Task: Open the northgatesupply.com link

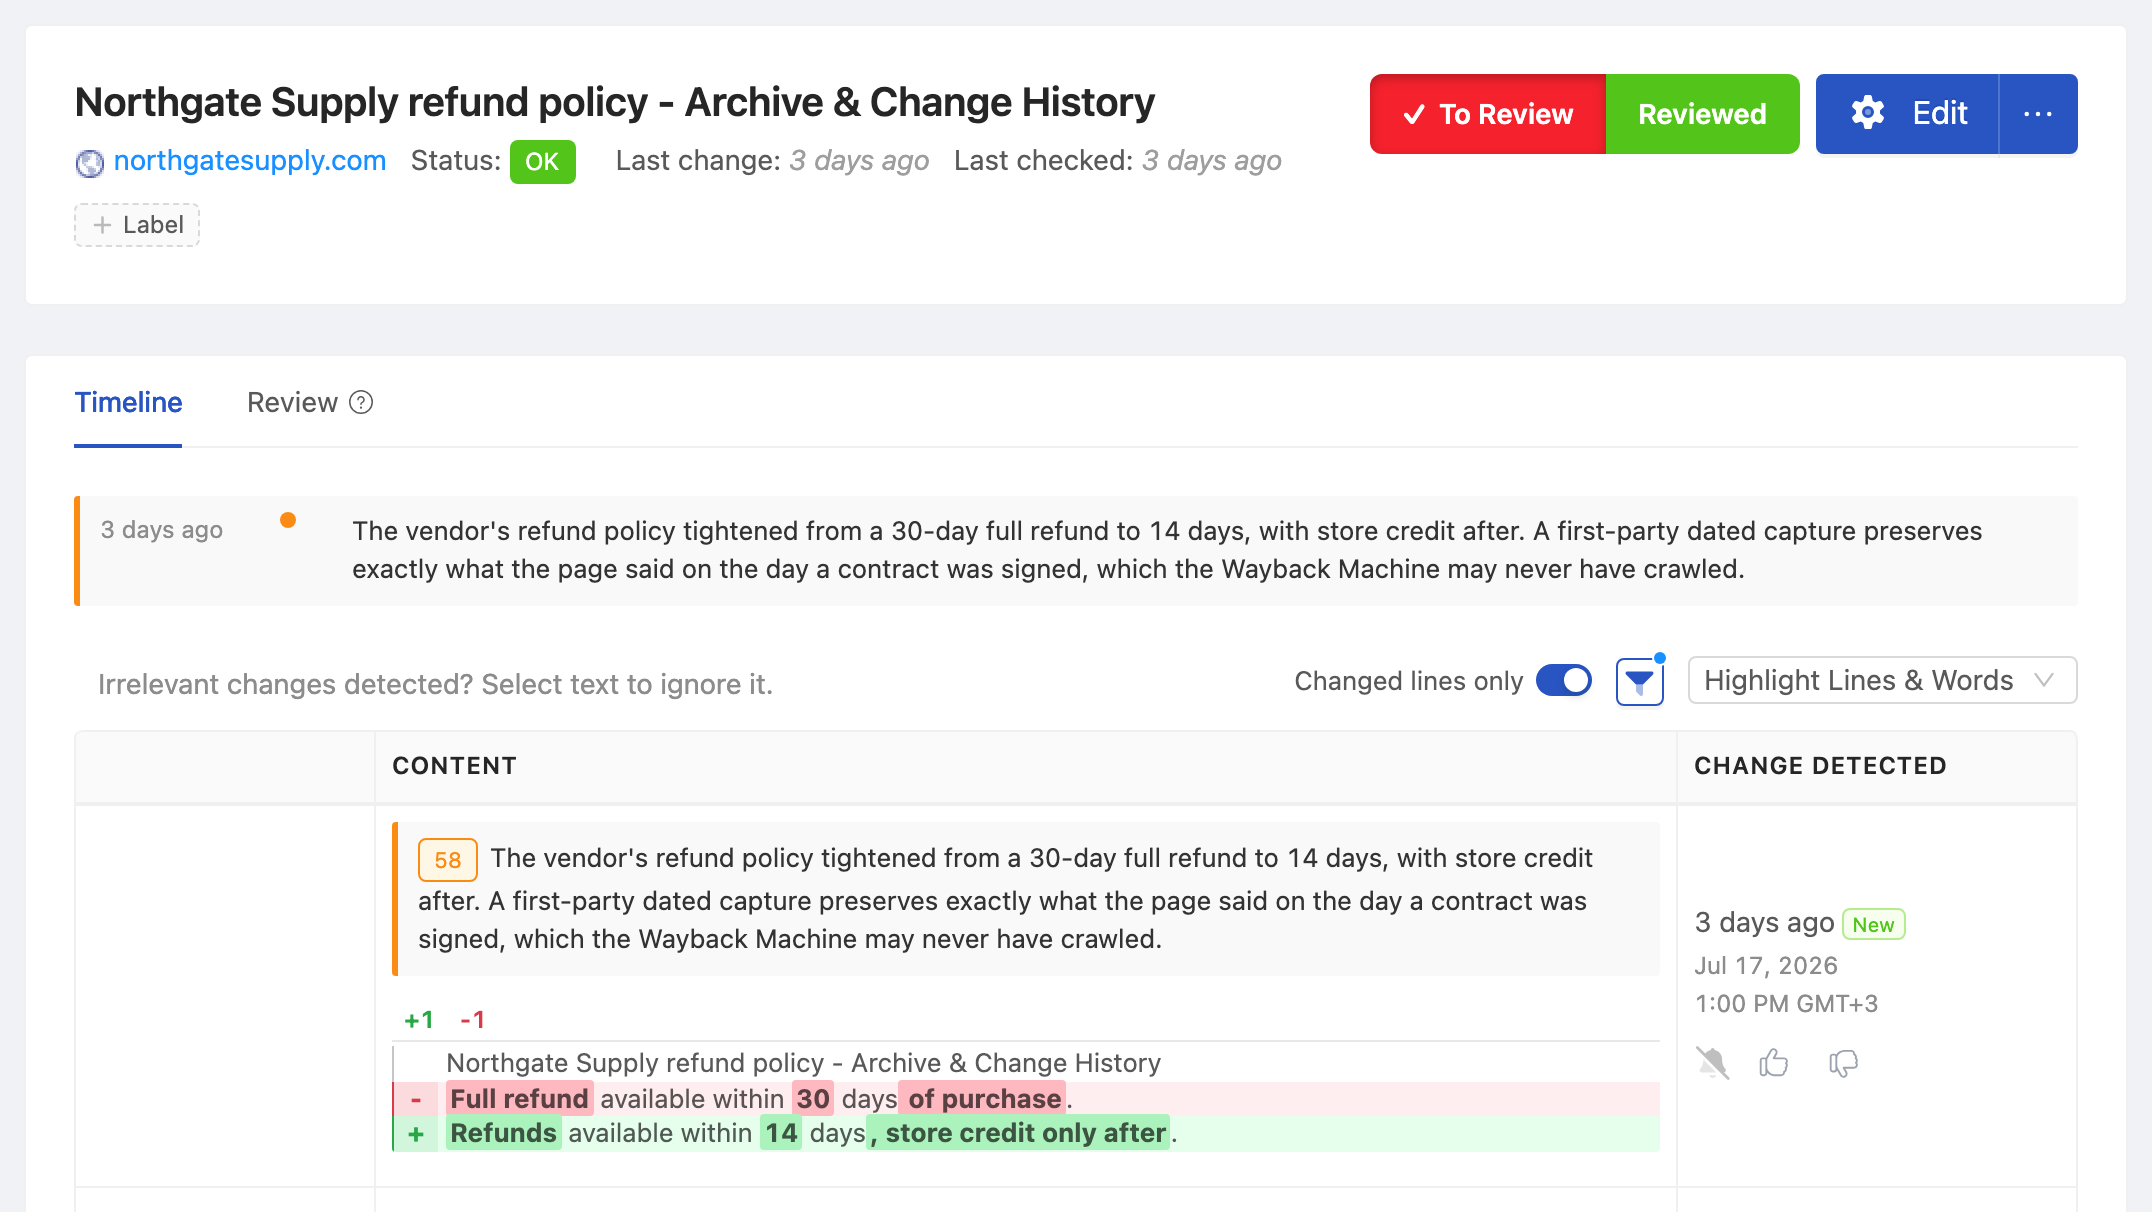Action: [x=250, y=161]
